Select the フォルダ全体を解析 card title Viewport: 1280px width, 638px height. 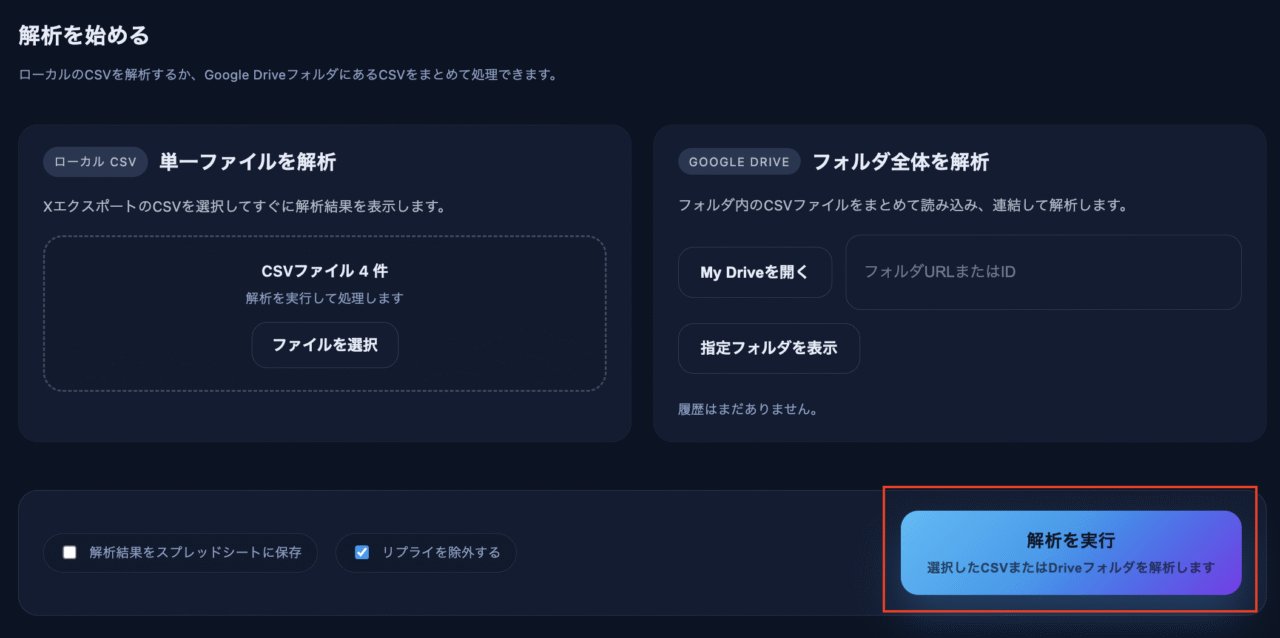pos(900,162)
